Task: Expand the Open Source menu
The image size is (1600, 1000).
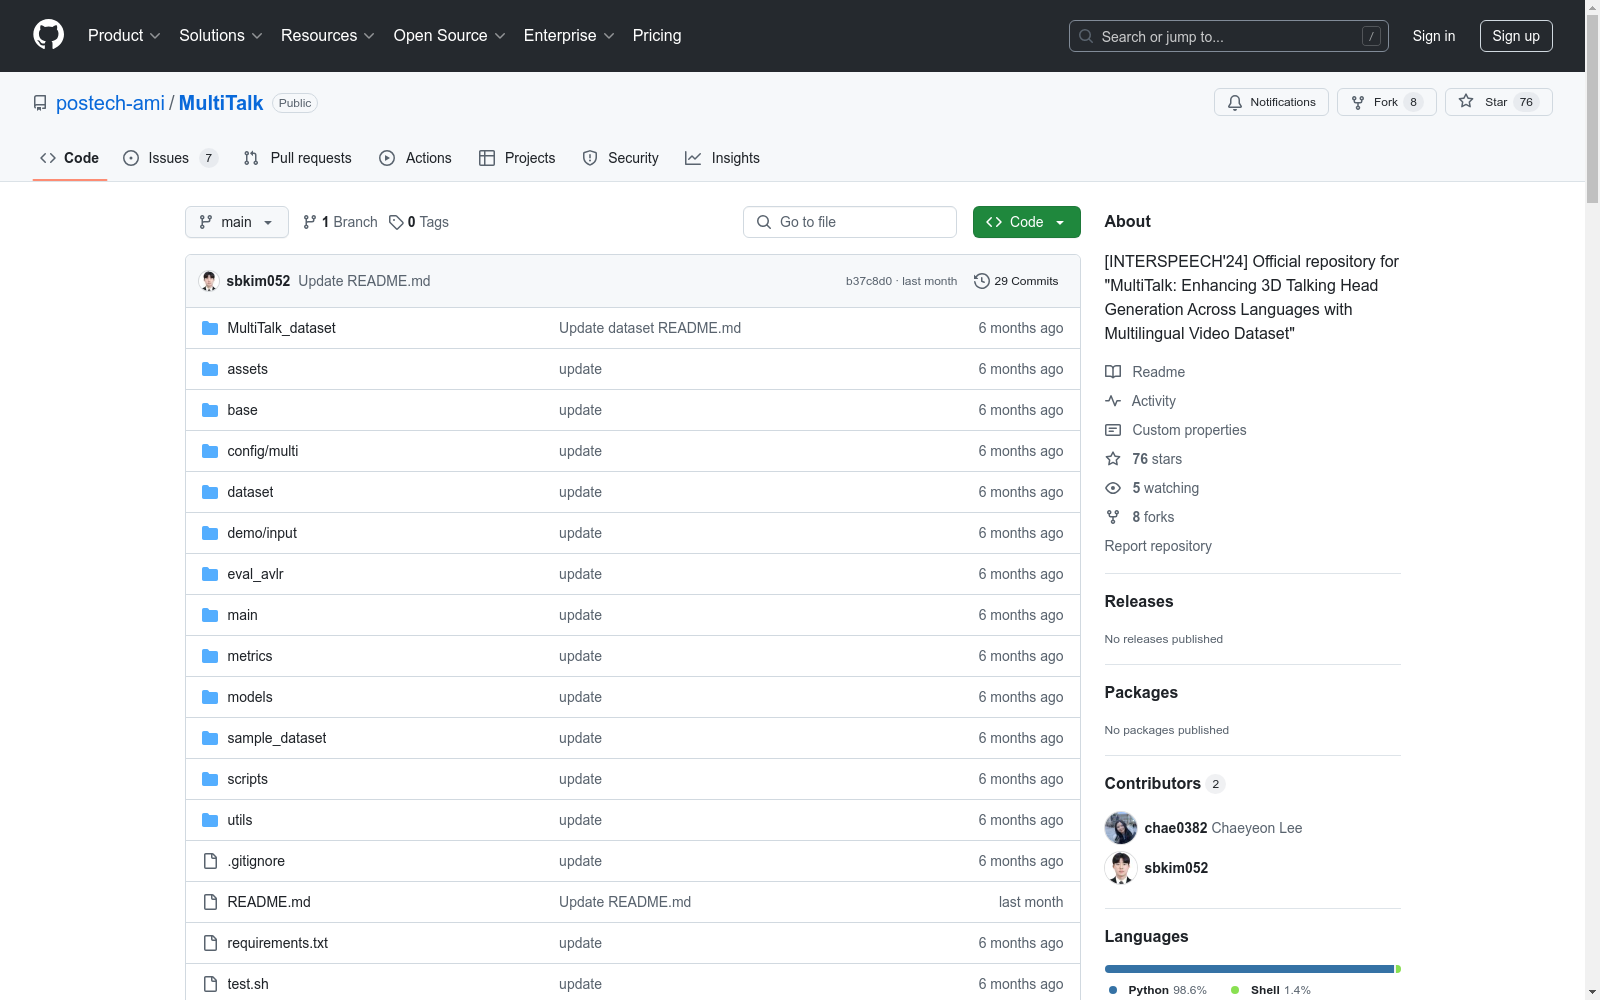Action: click(x=450, y=35)
